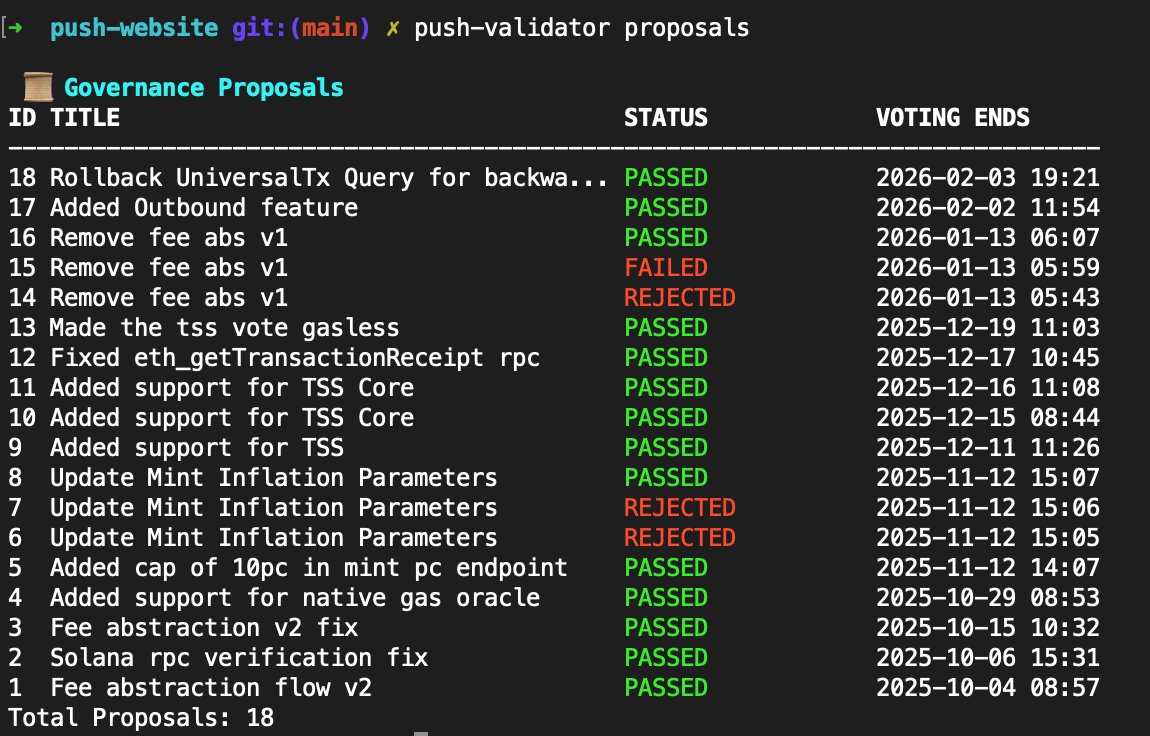Click 'Added support for TSS Core' in row 11
This screenshot has width=1150, height=736.
point(232,388)
